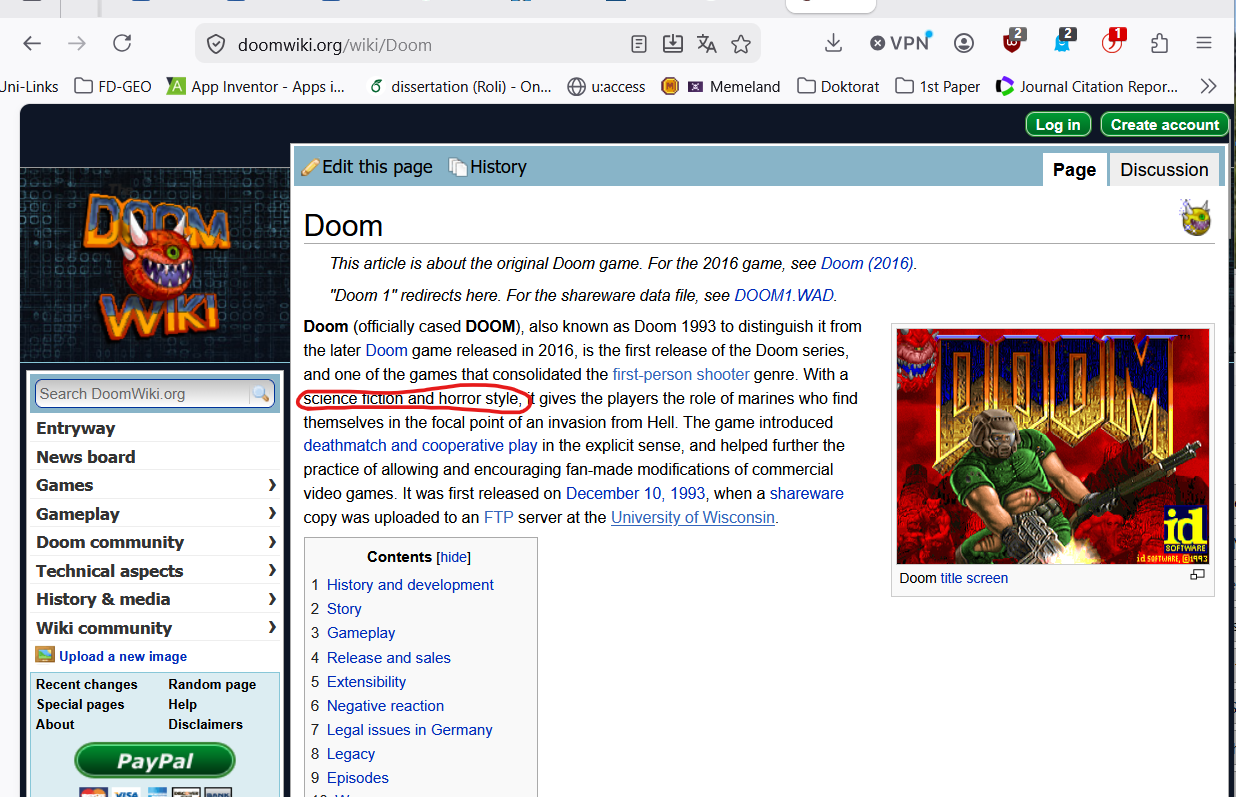Open the Doktorat bookmark folder
Image resolution: width=1236 pixels, height=797 pixels.
(x=838, y=87)
